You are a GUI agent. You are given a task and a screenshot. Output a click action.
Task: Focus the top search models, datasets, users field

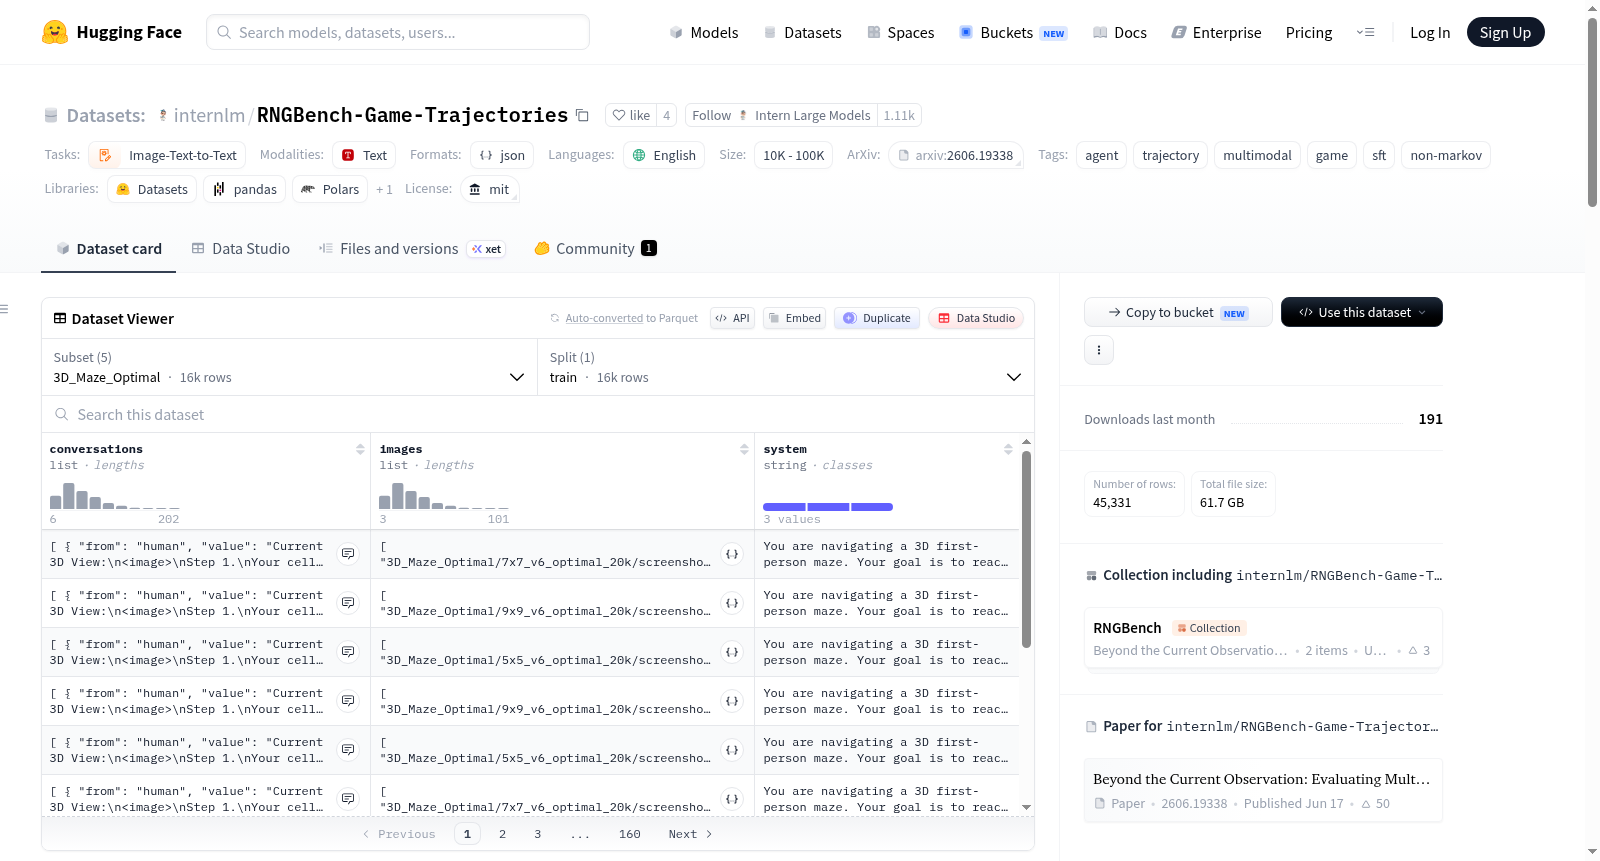398,32
